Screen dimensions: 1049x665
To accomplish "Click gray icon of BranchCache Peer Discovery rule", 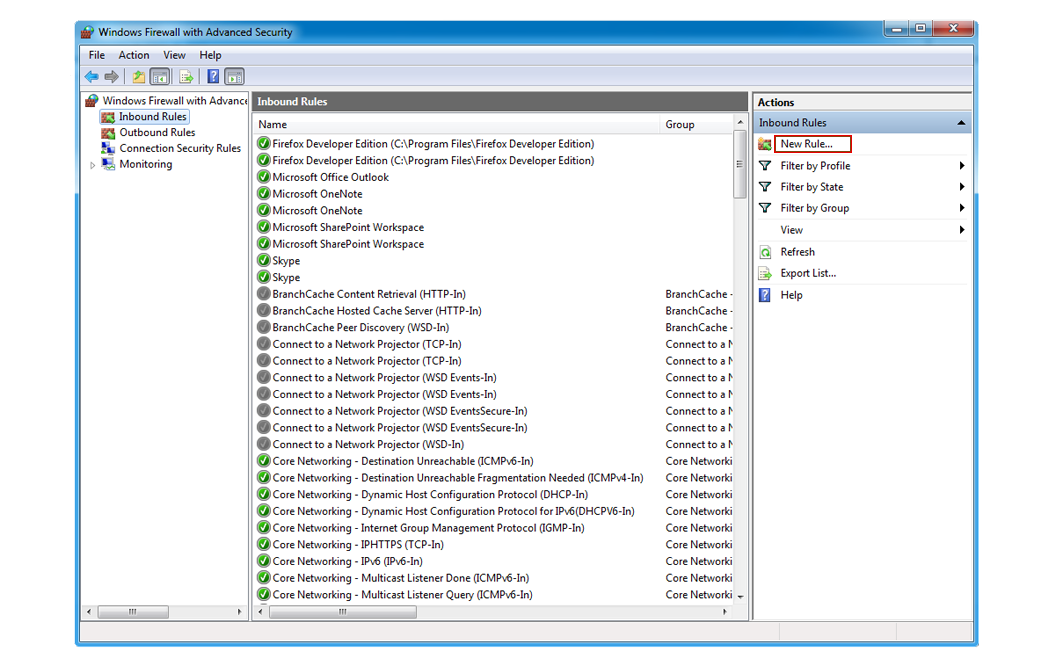I will [x=264, y=328].
